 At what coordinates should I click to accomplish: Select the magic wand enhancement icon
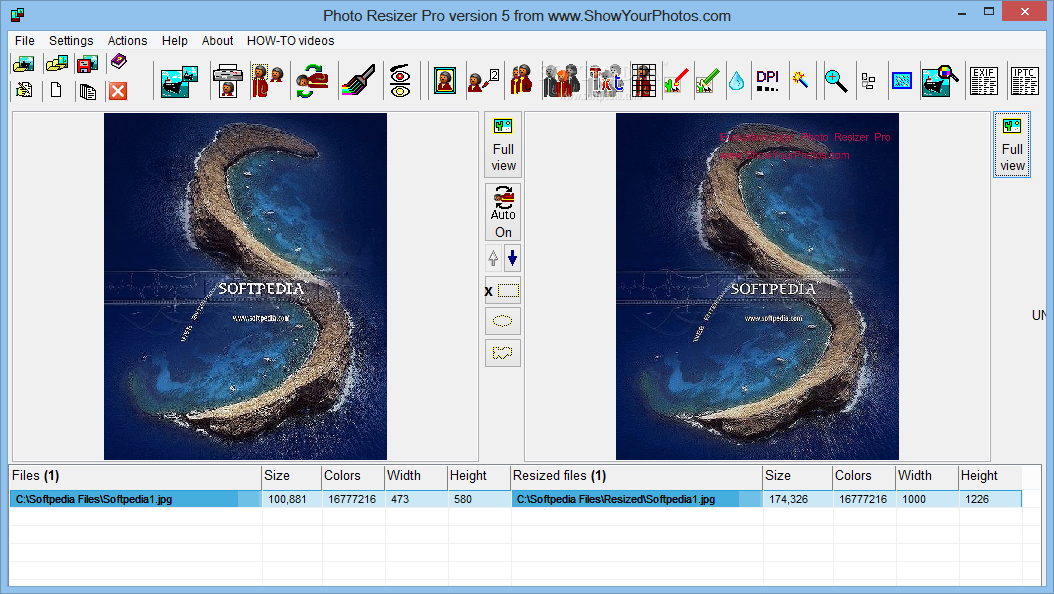pos(802,80)
